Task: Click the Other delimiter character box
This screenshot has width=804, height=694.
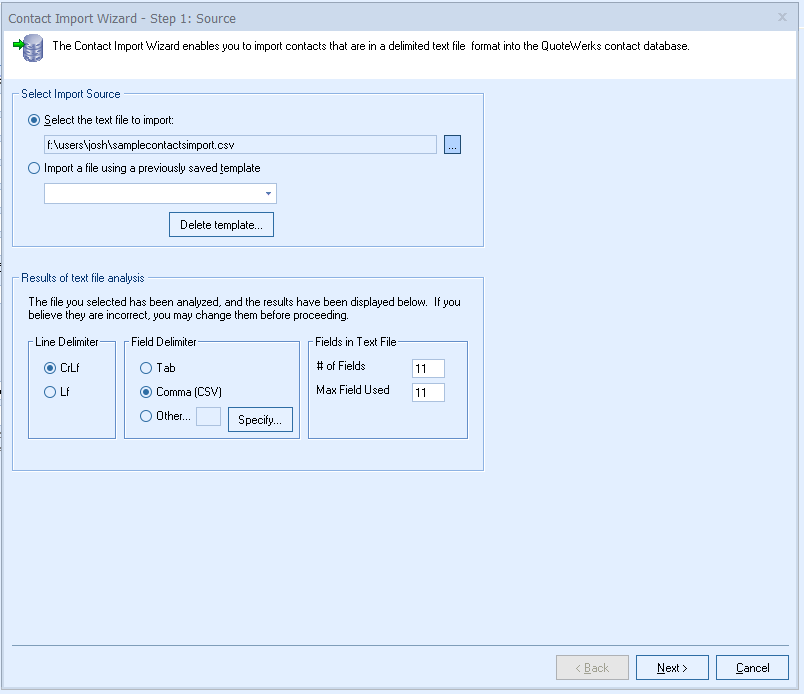Action: coord(208,417)
